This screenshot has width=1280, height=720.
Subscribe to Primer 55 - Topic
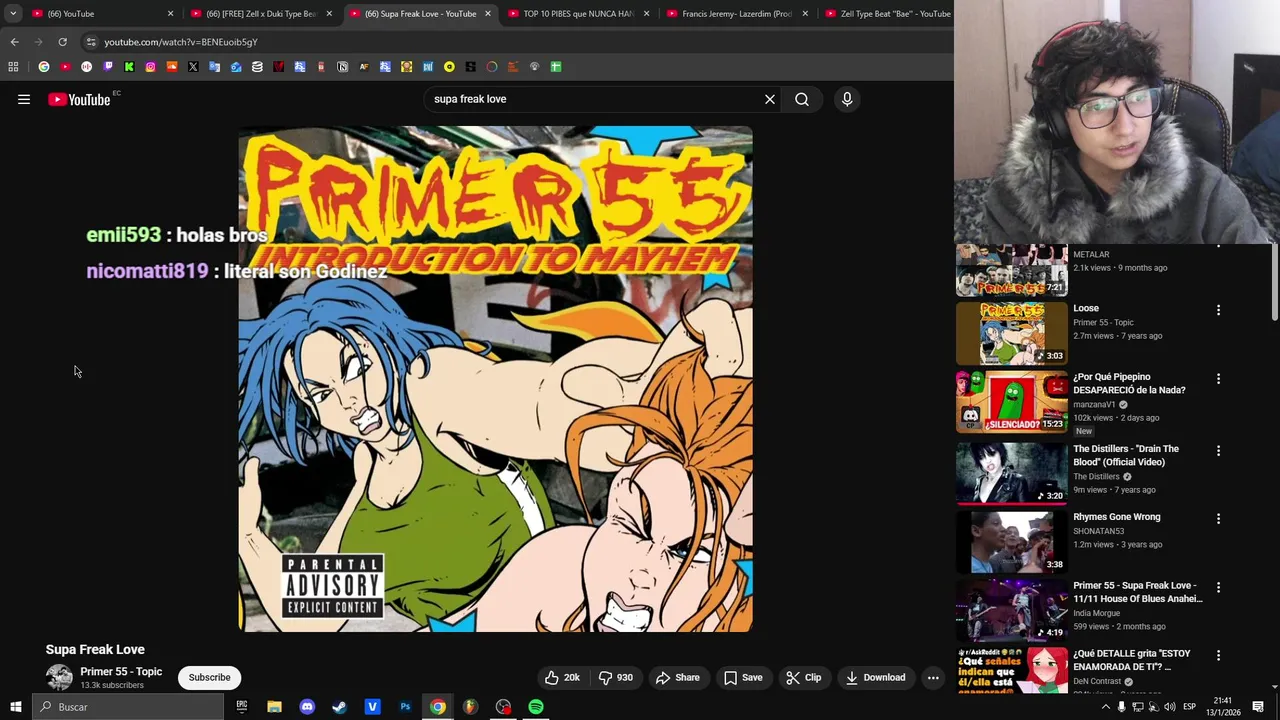click(x=209, y=677)
